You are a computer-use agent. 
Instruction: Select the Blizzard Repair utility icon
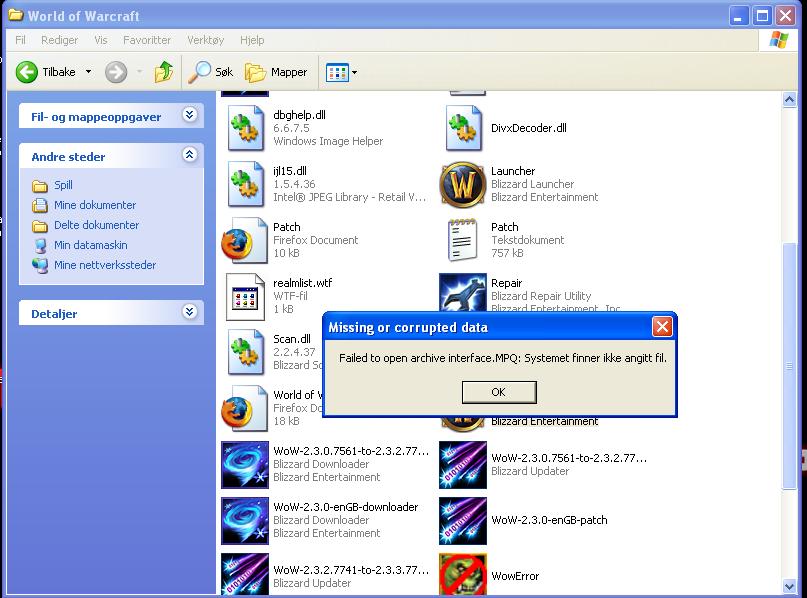click(463, 292)
